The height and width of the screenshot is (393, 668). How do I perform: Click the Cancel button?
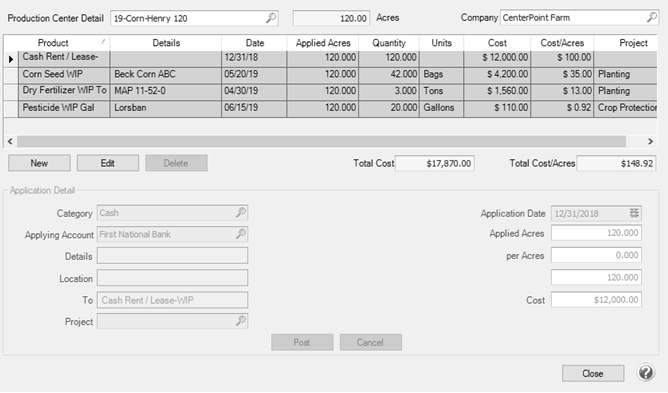pos(371,342)
